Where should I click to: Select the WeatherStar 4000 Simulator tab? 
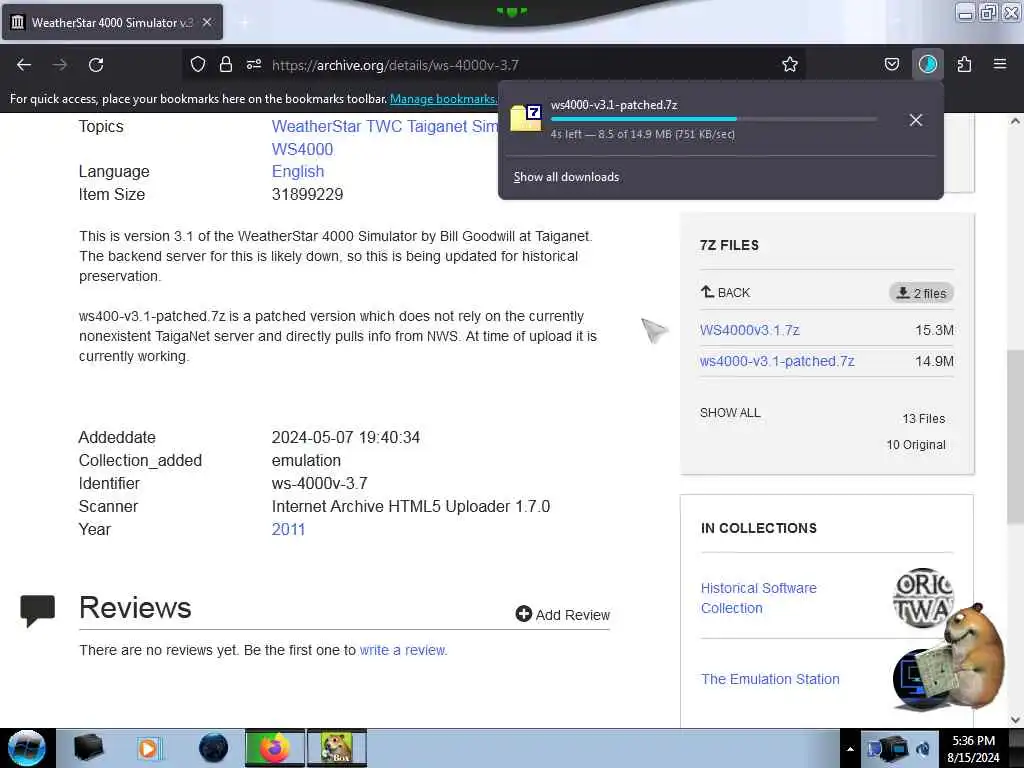[x=112, y=22]
